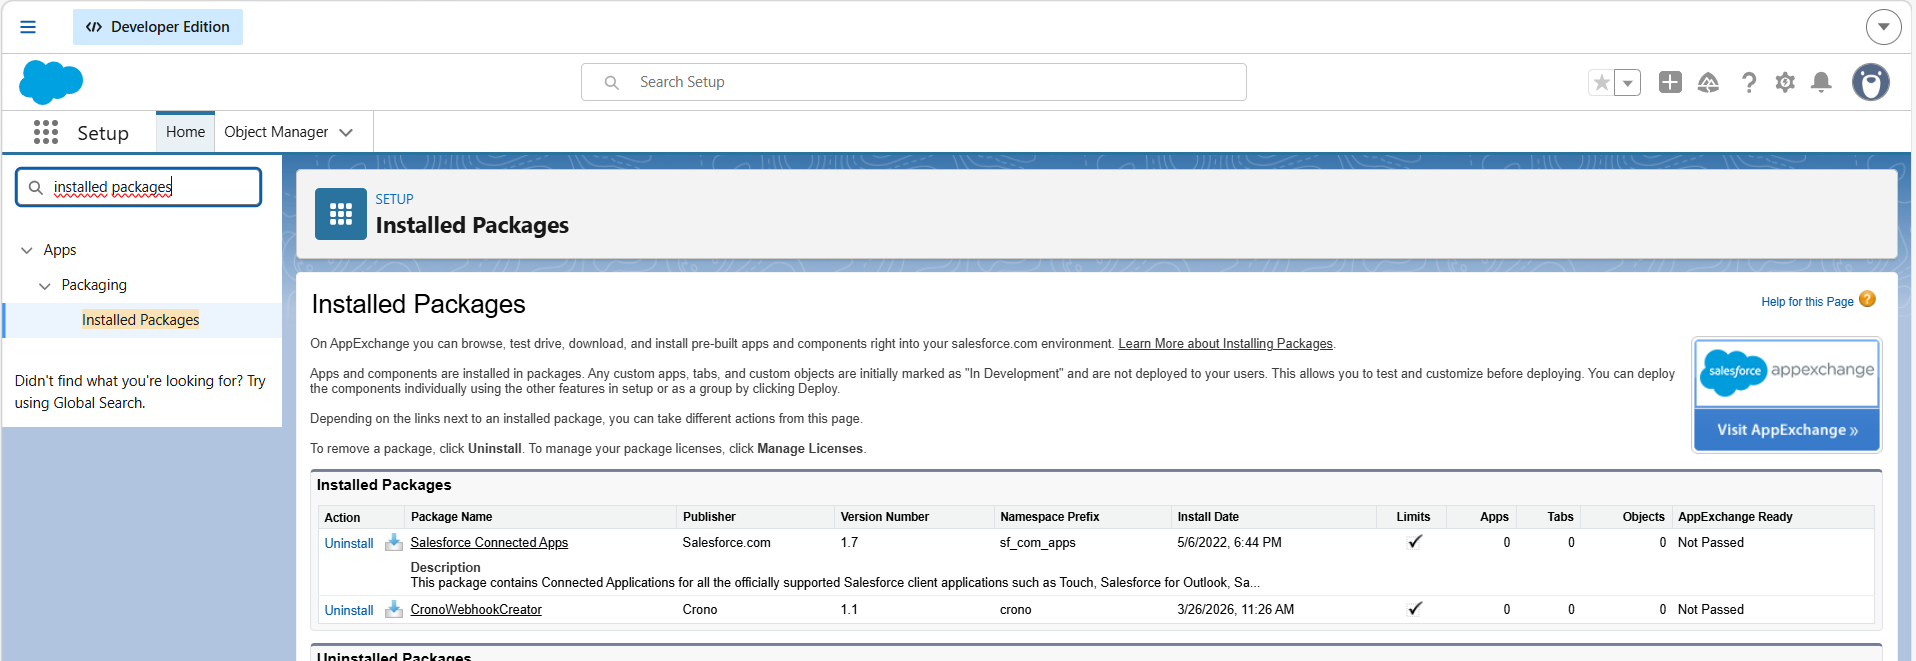Click into the Search Setup field

[914, 82]
